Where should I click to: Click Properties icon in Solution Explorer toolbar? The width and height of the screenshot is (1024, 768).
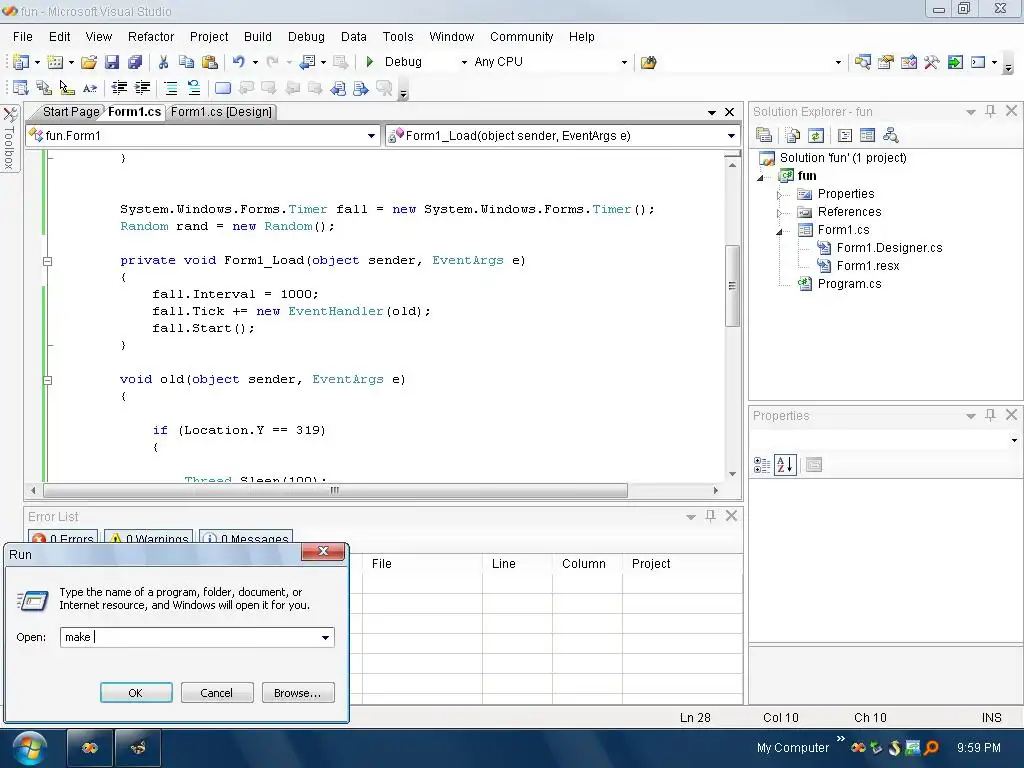764,135
